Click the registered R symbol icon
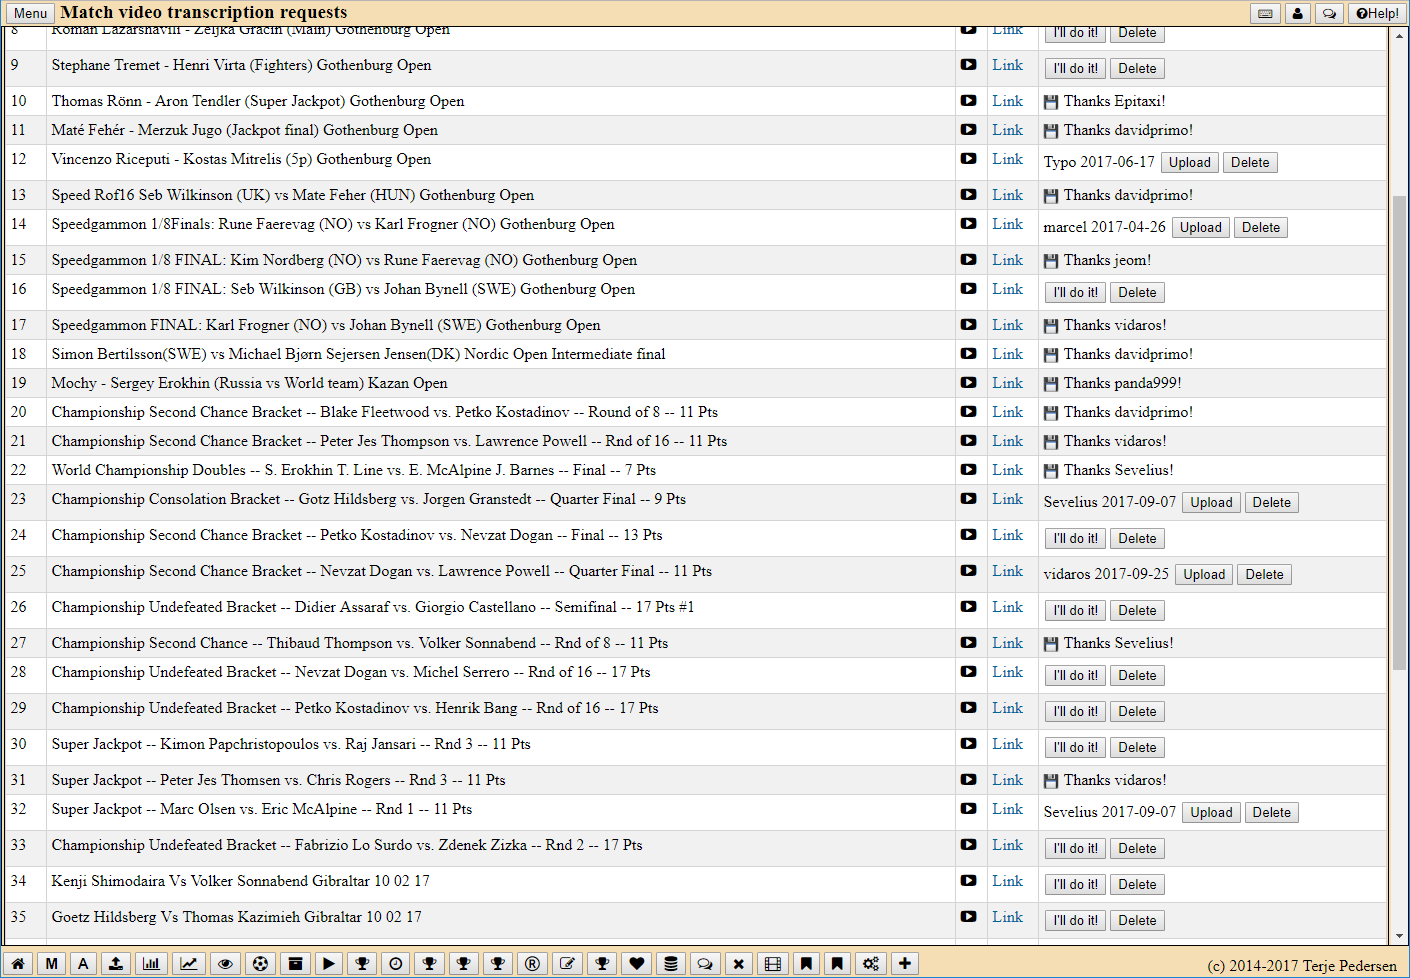 click(532, 964)
